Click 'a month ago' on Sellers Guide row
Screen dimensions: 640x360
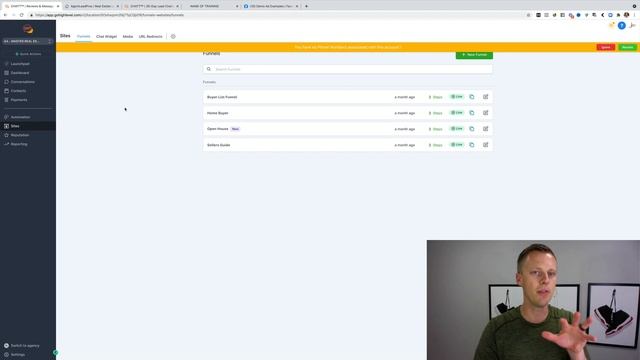click(x=404, y=145)
